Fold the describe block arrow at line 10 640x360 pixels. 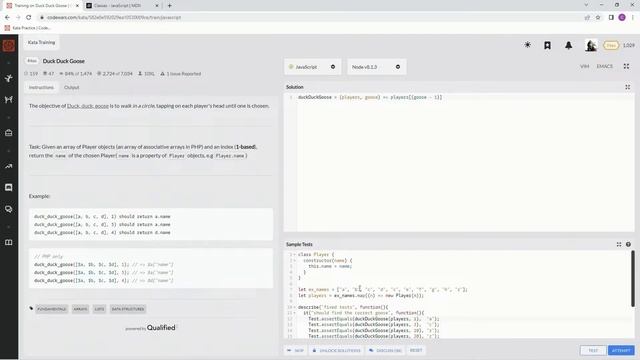click(x=294, y=307)
